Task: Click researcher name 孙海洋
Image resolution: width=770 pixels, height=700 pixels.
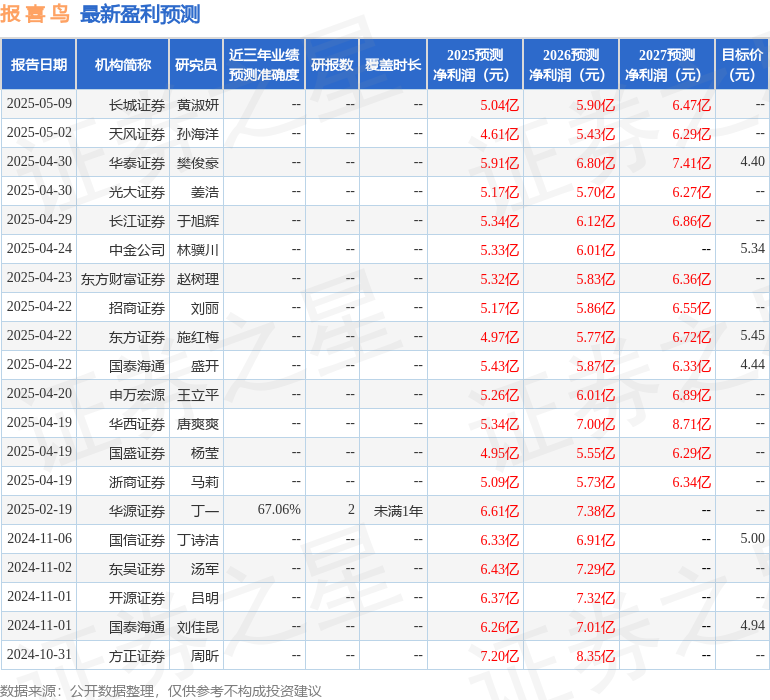Action: coord(198,134)
